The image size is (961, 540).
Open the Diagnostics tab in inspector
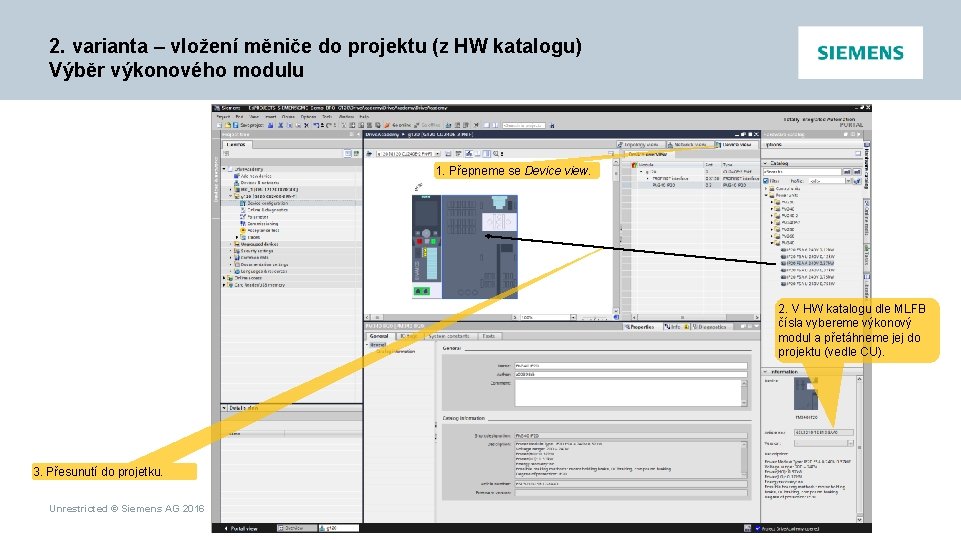coord(710,327)
